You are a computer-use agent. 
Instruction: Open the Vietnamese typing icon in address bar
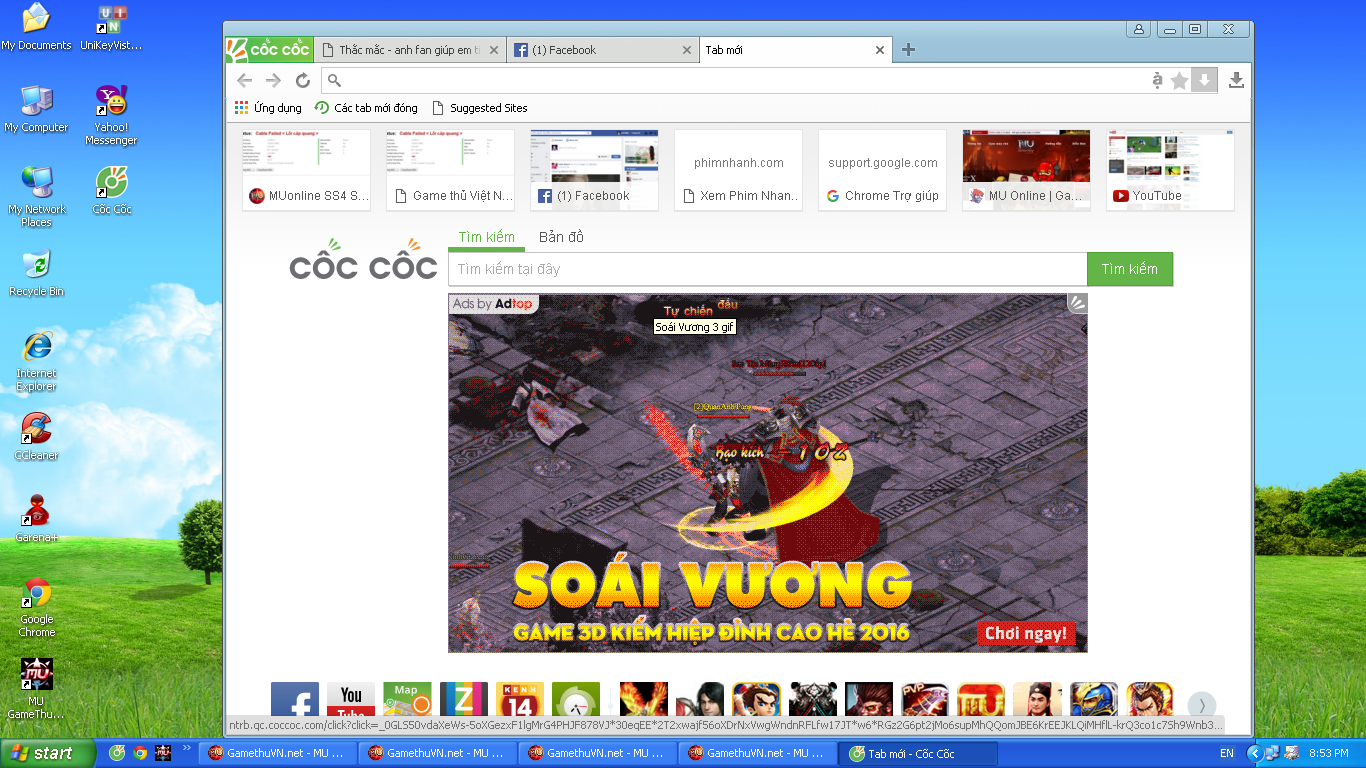click(1157, 81)
